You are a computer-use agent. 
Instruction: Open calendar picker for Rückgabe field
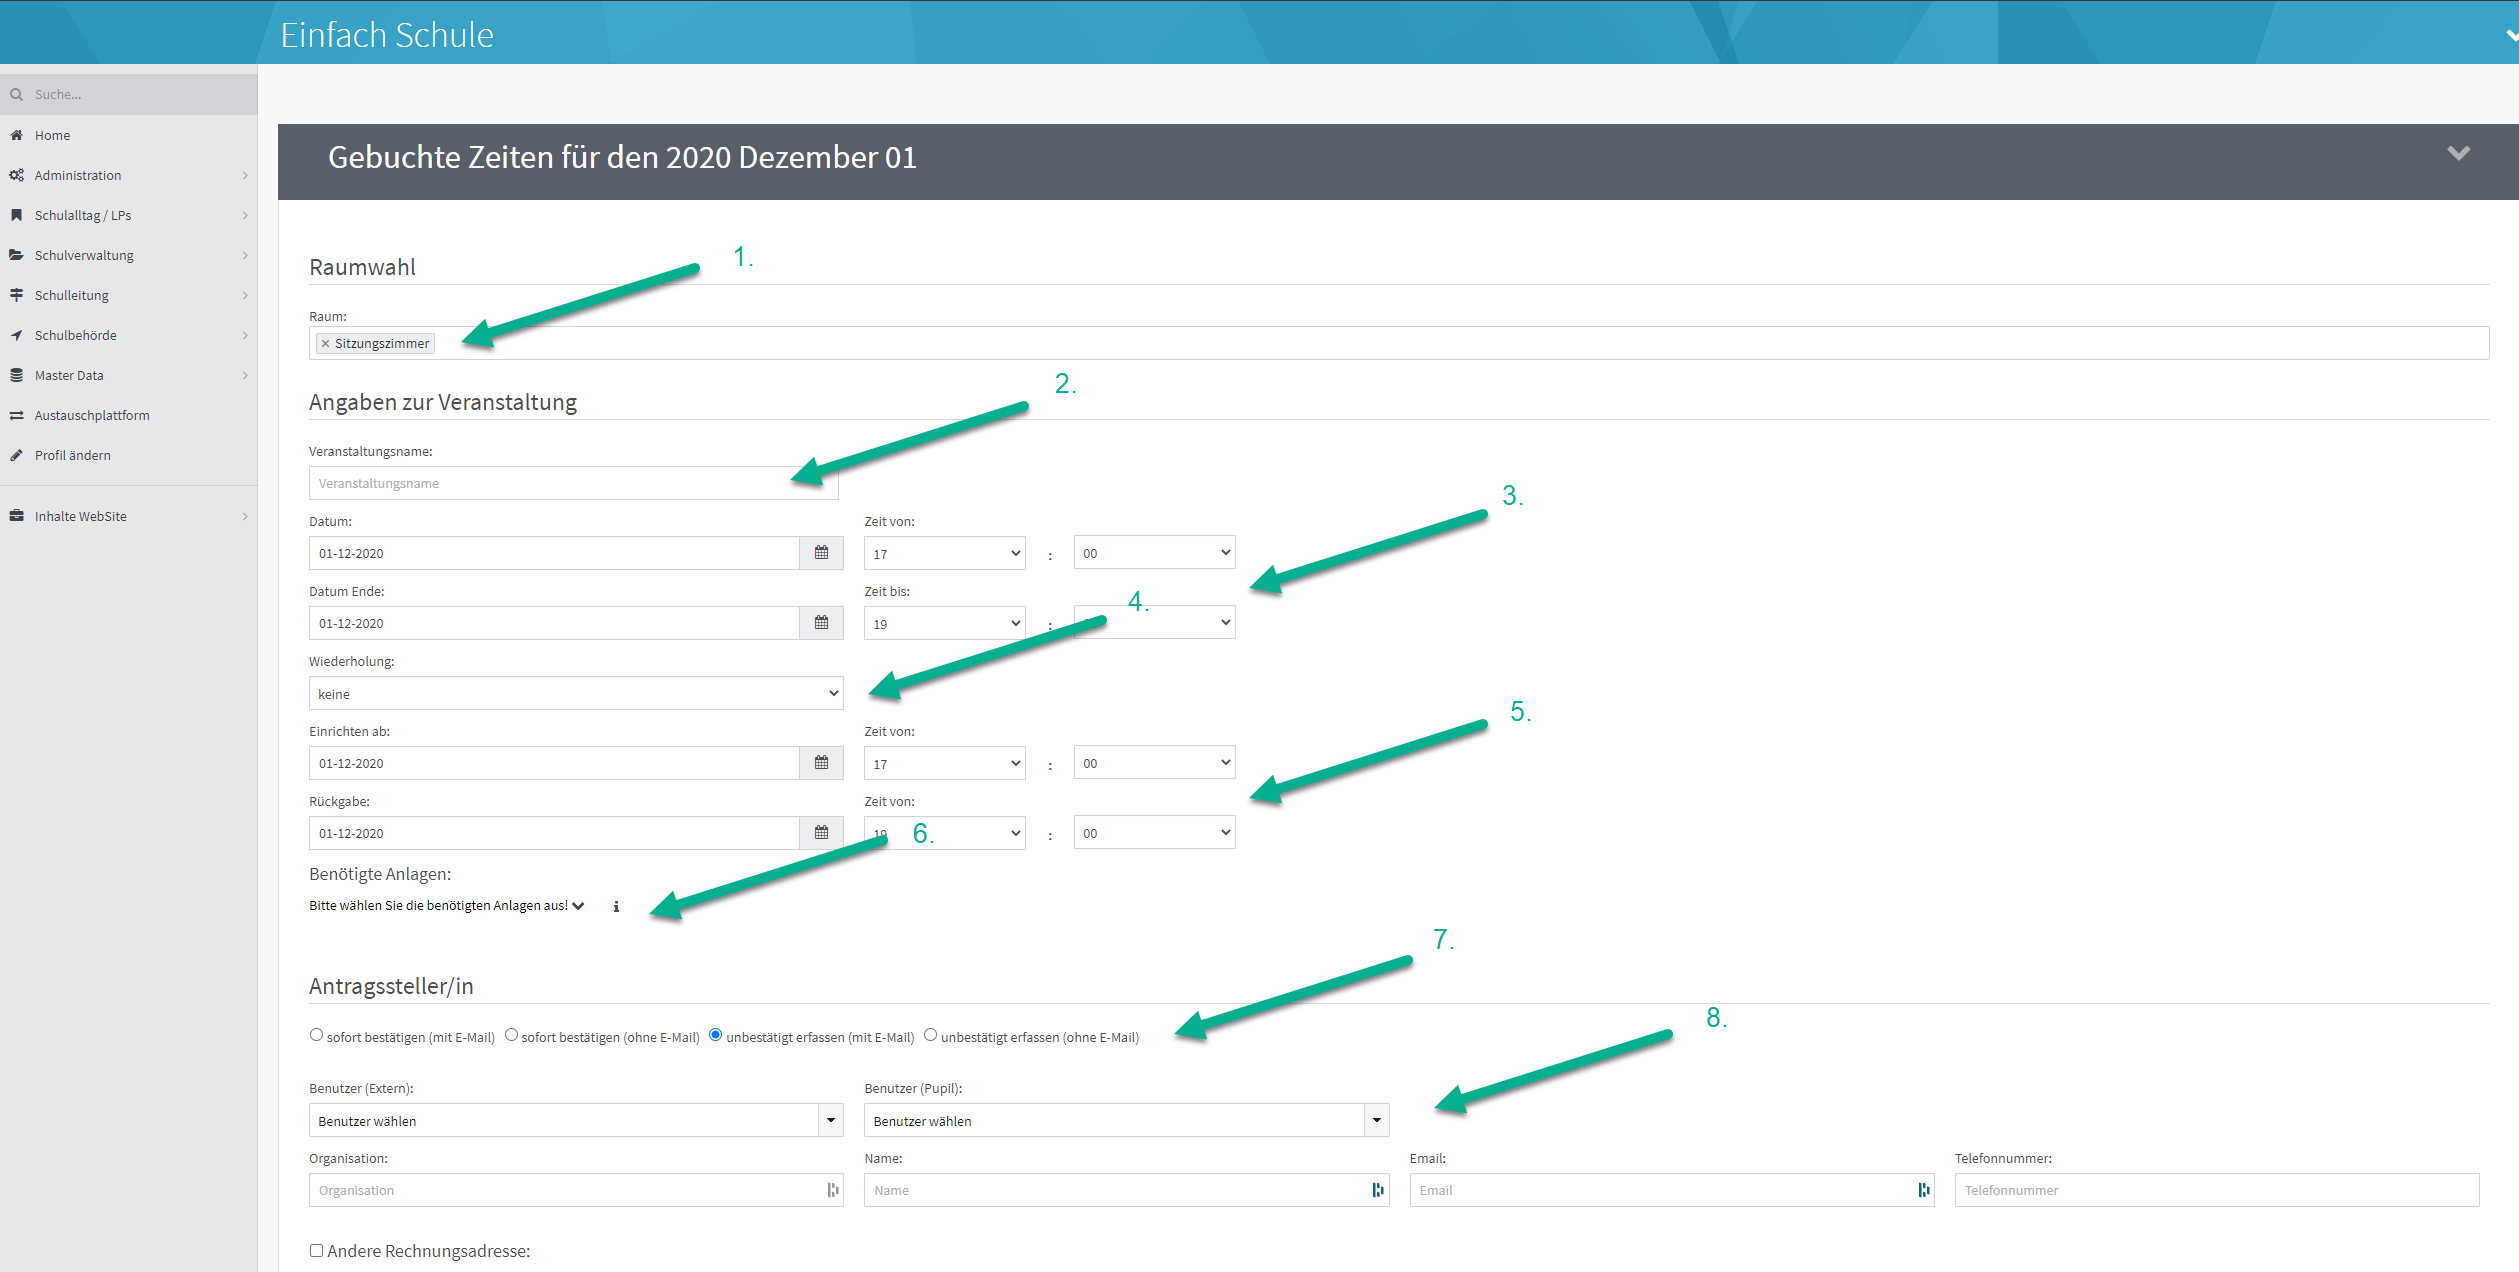[821, 833]
